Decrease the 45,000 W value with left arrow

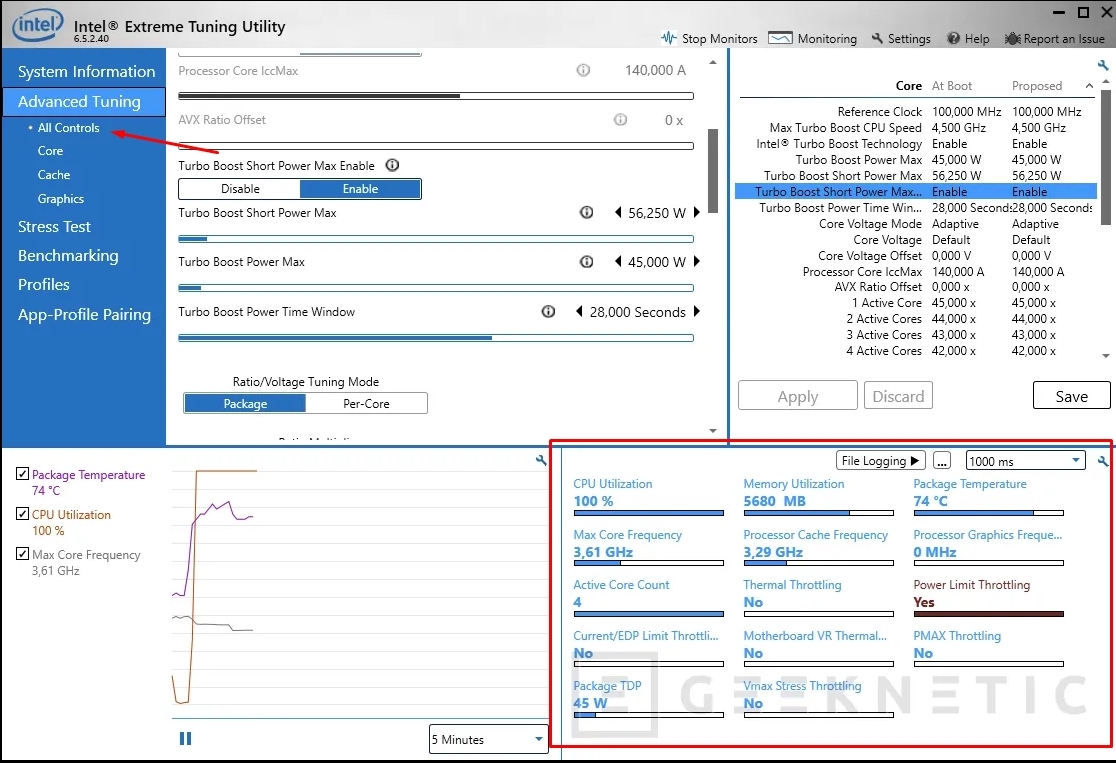point(618,261)
